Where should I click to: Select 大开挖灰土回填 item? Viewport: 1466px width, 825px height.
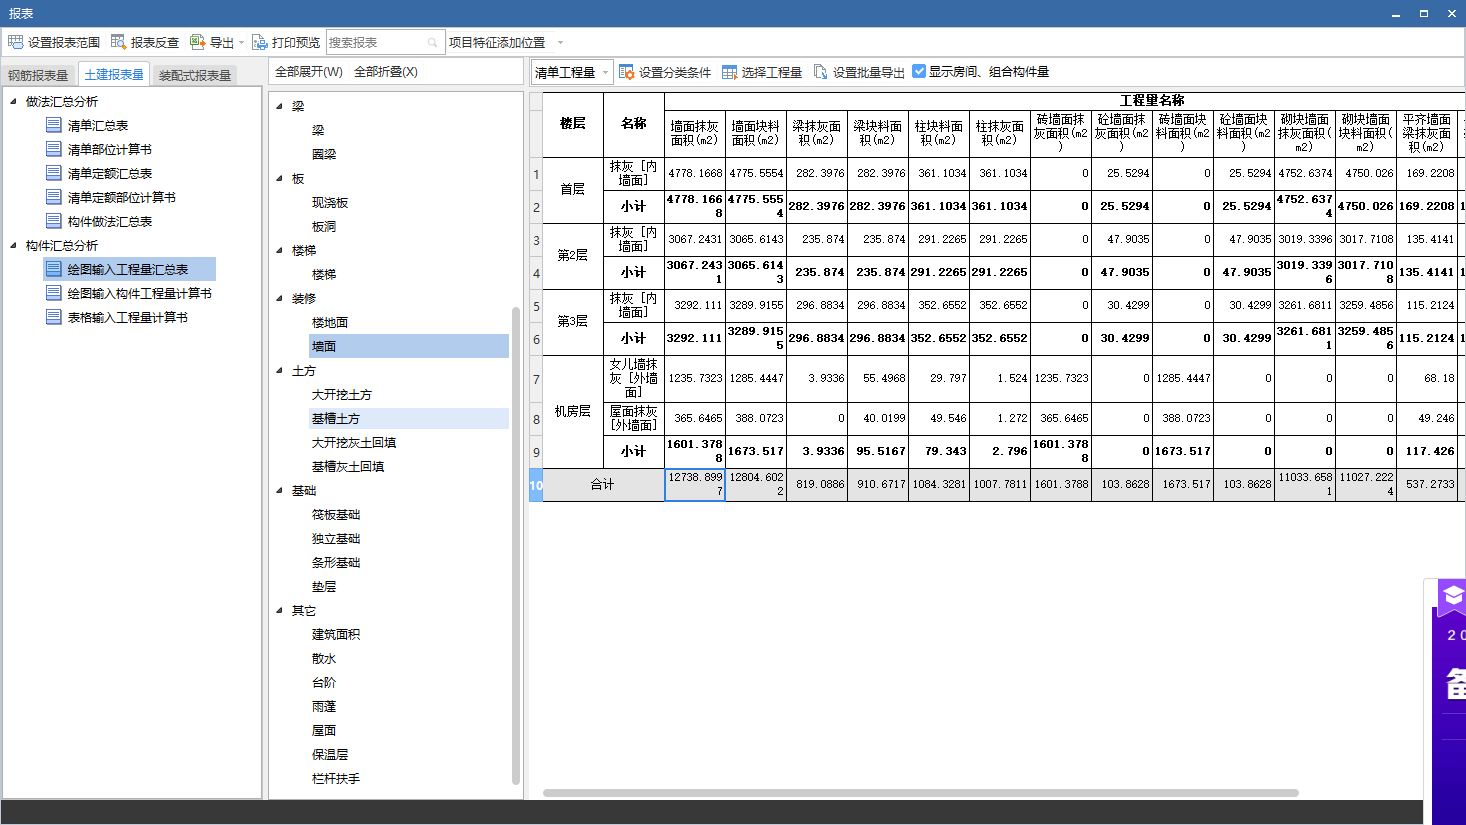click(x=354, y=442)
